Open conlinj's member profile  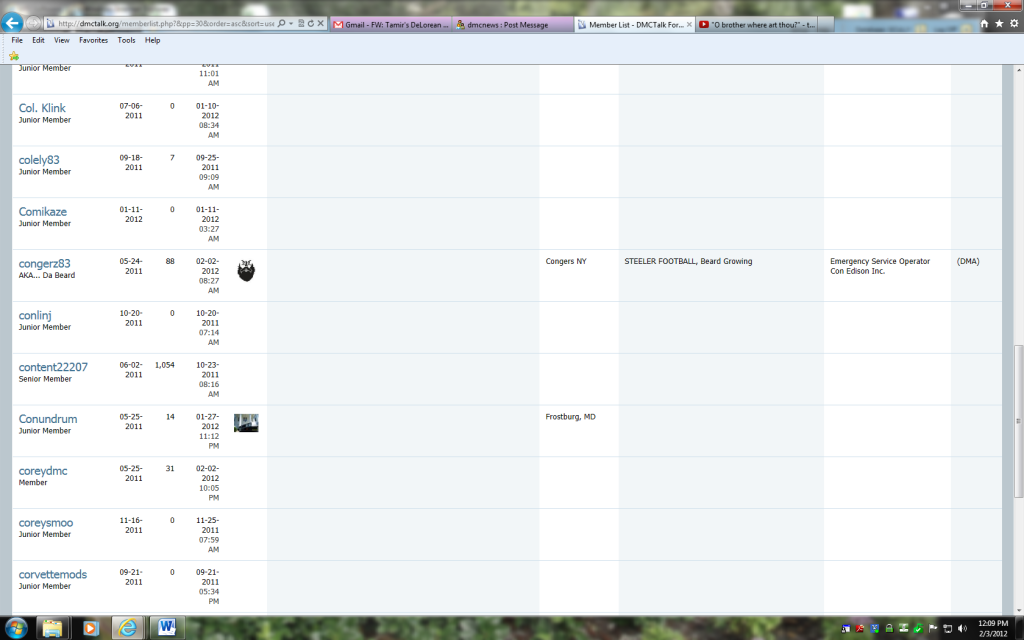click(35, 315)
